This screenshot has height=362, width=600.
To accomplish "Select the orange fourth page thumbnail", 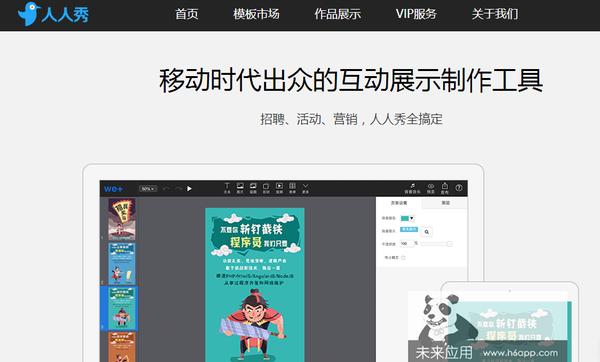I will pos(122,347).
